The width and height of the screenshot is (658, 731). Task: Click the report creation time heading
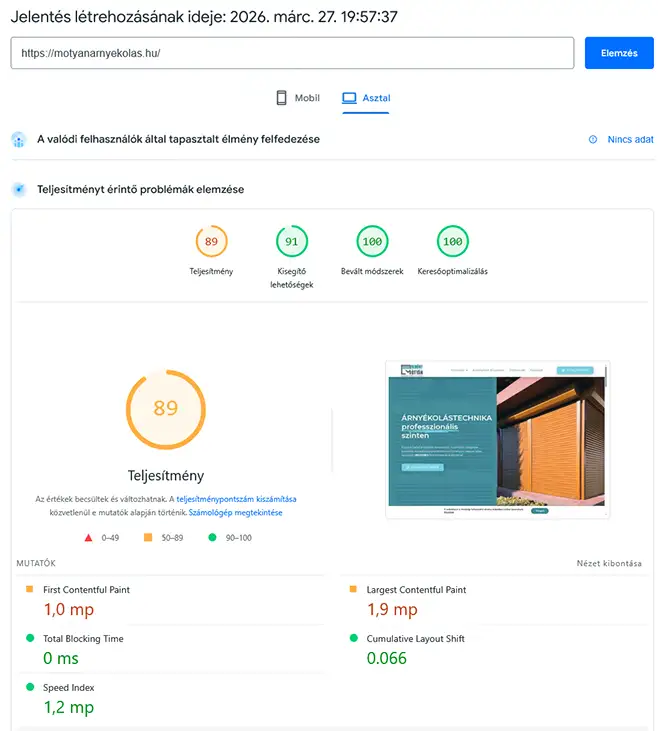tap(204, 17)
